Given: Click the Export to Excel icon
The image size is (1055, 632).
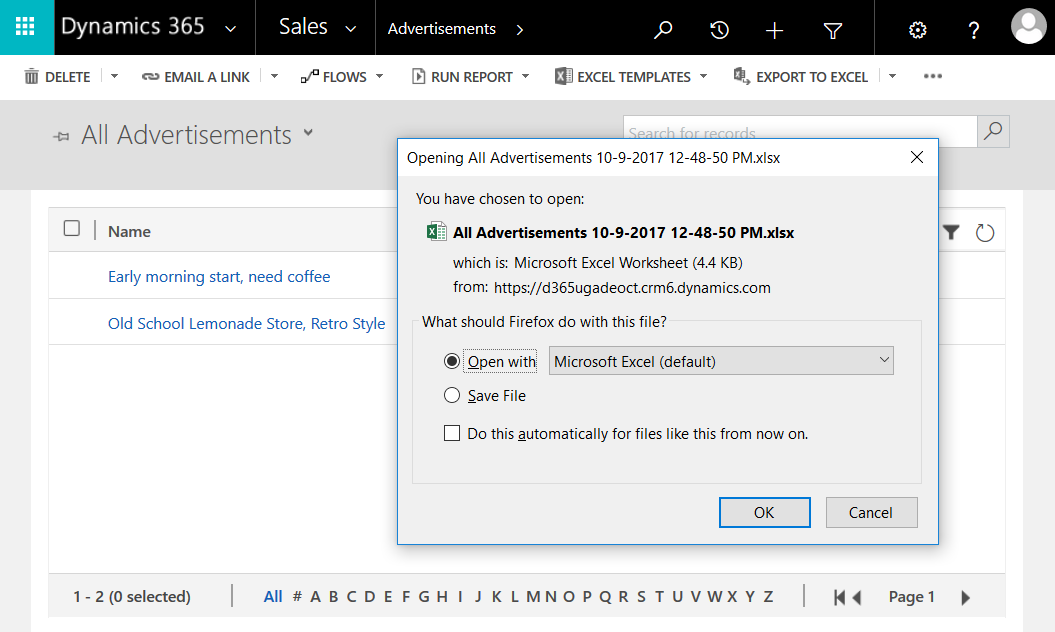Looking at the screenshot, I should pos(741,76).
